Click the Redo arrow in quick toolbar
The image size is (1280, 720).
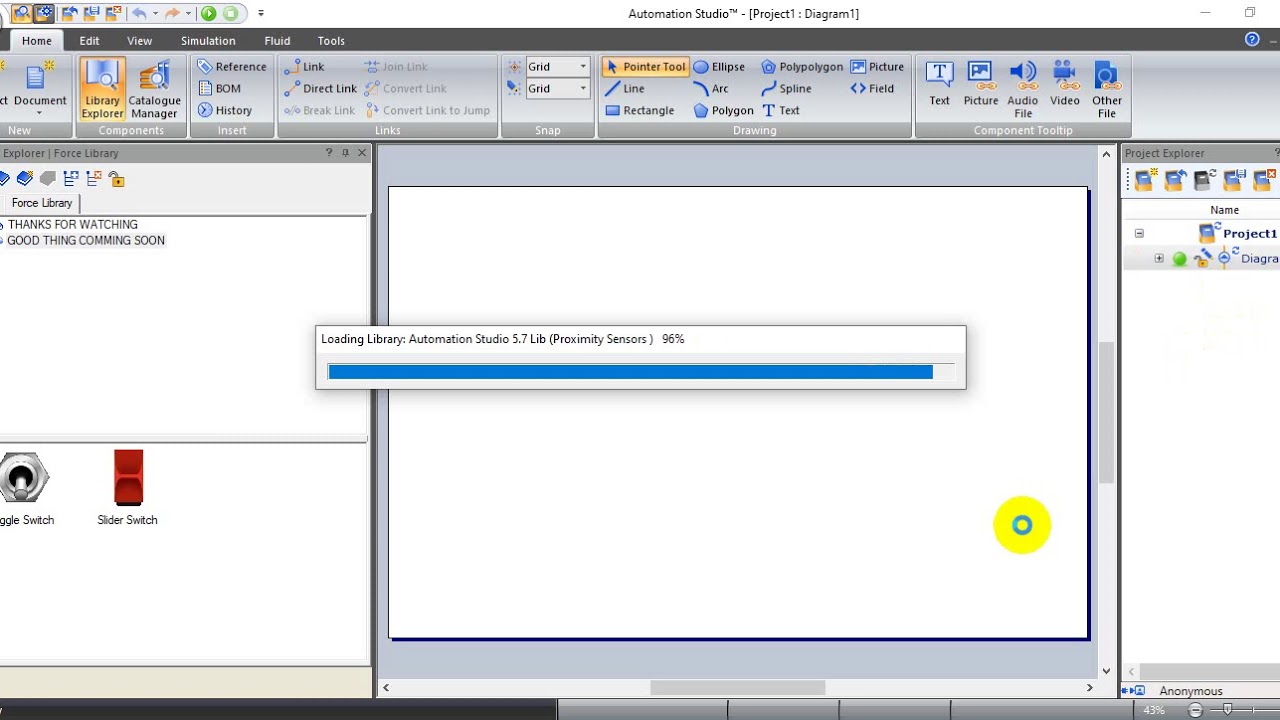click(x=172, y=13)
